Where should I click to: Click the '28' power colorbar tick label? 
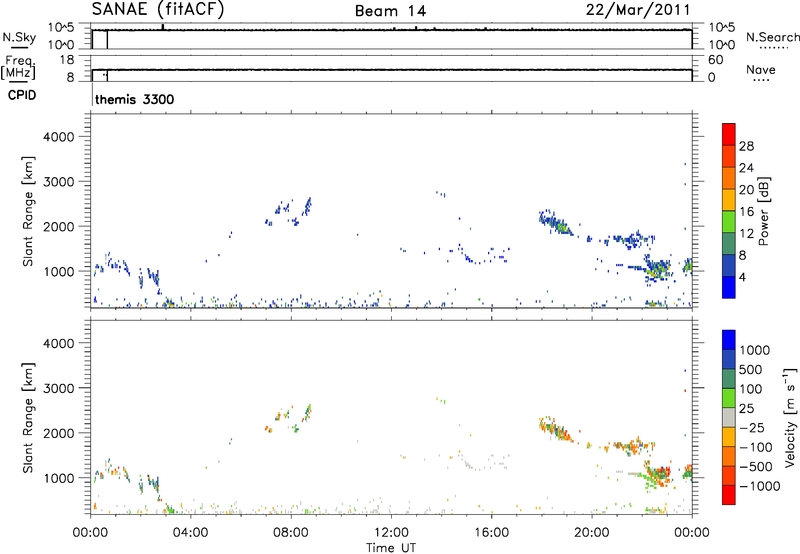pyautogui.click(x=746, y=146)
